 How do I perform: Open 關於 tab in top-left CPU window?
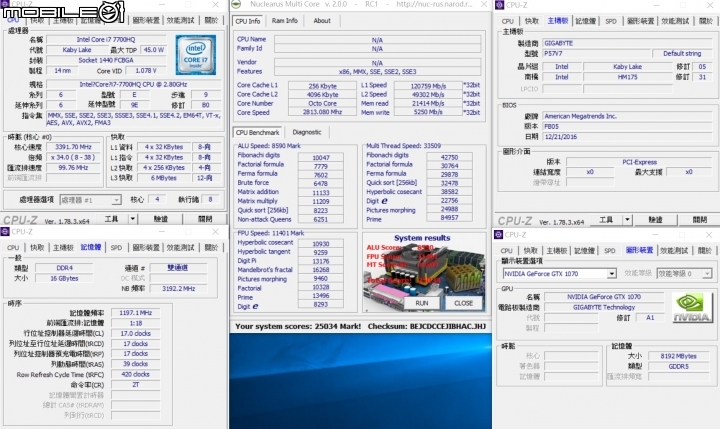click(x=211, y=20)
